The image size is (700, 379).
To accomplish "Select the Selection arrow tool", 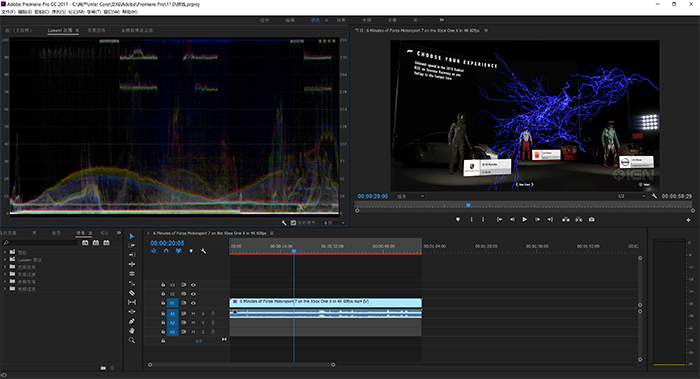I will [132, 236].
